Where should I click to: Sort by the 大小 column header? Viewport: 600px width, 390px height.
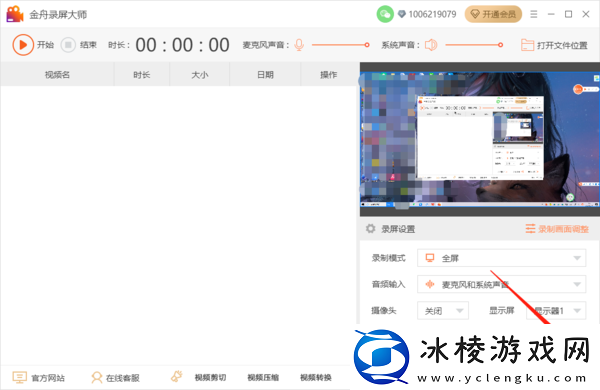(200, 75)
